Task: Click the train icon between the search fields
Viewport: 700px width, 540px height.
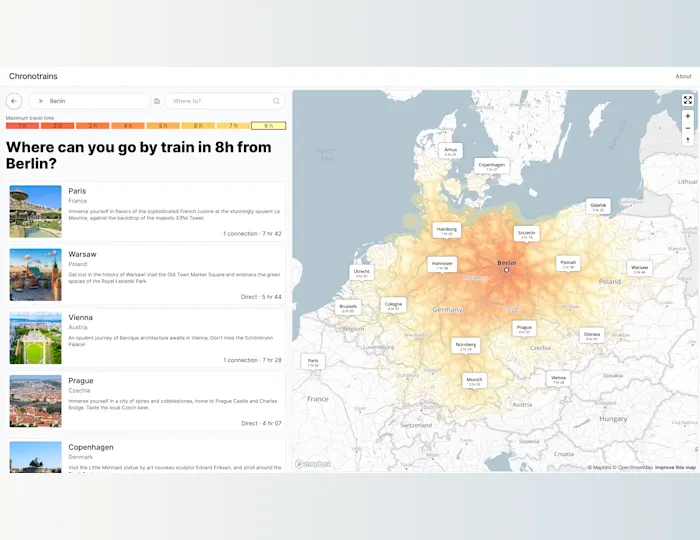Action: coord(157,101)
